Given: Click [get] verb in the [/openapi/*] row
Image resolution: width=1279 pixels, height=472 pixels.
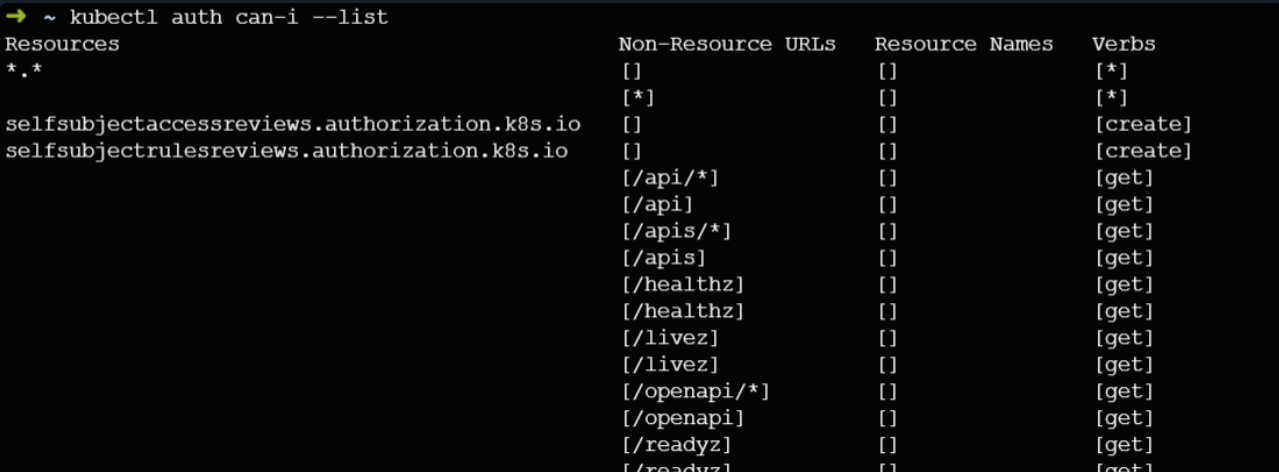Looking at the screenshot, I should 1124,391.
